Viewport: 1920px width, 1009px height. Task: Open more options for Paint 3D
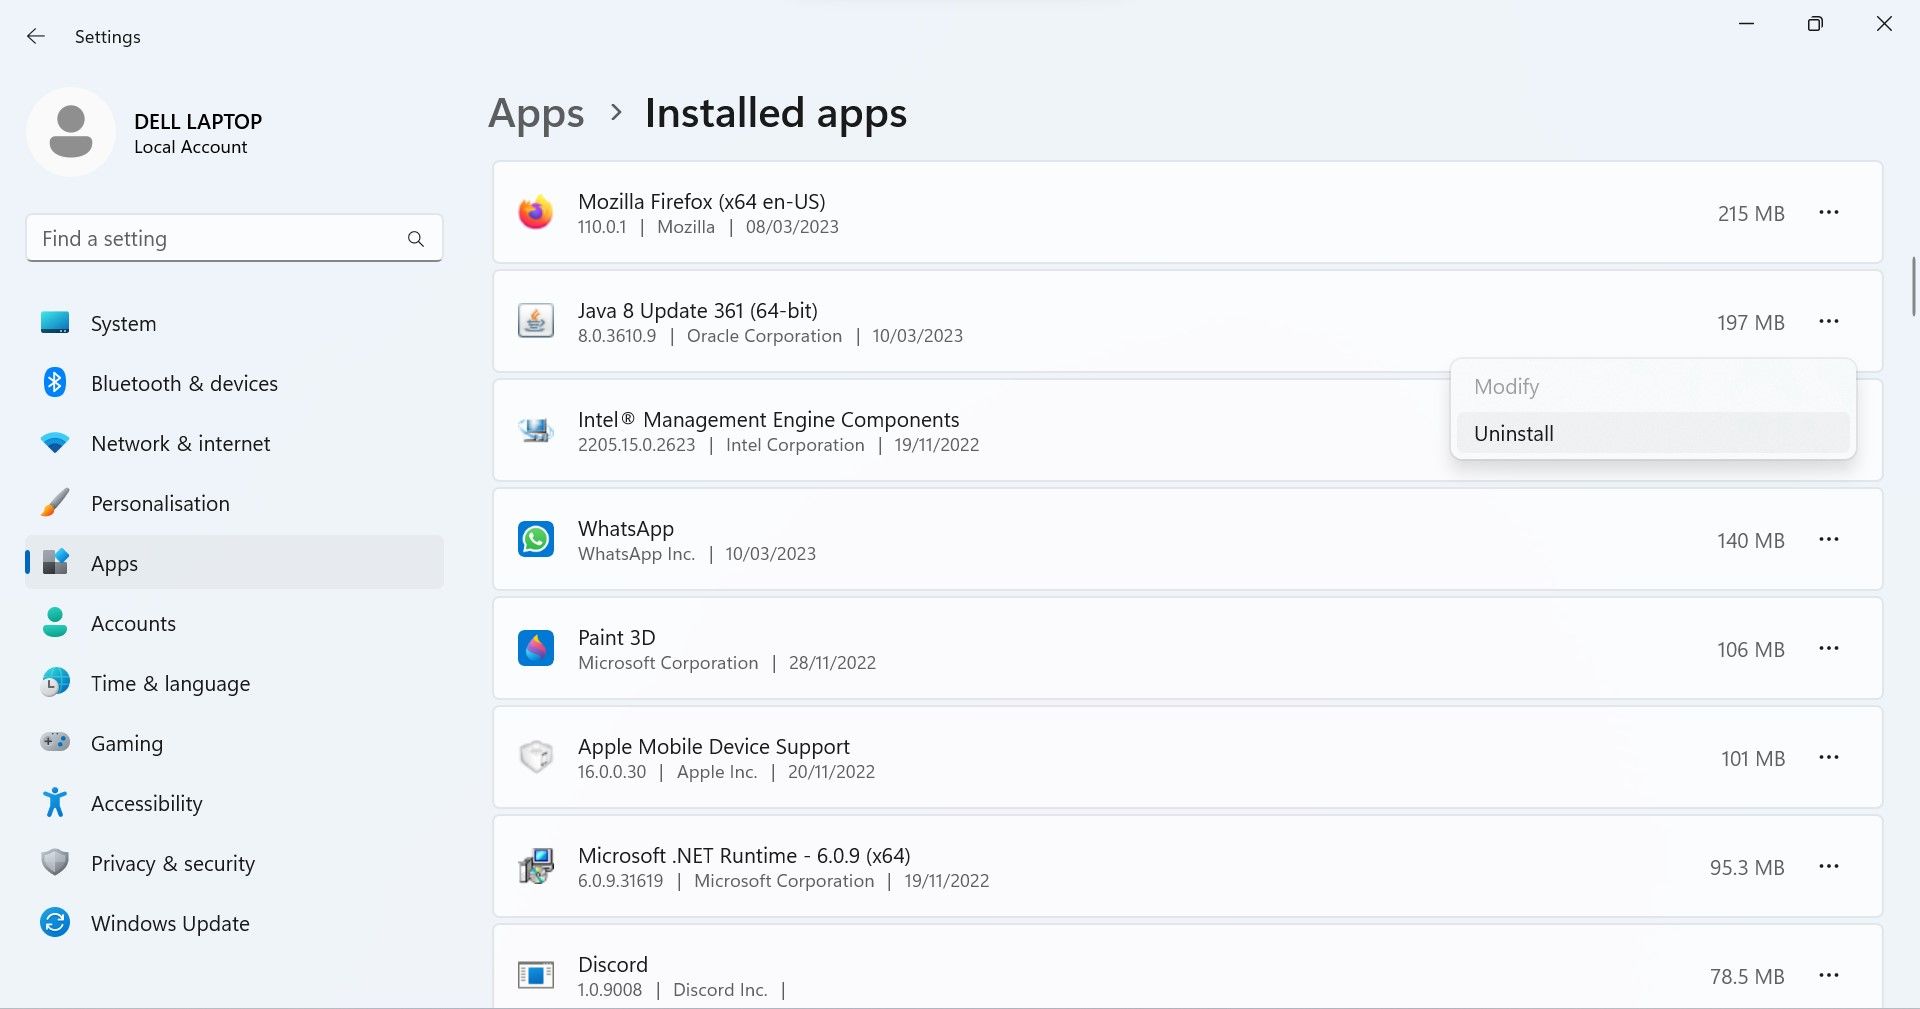[x=1829, y=648]
